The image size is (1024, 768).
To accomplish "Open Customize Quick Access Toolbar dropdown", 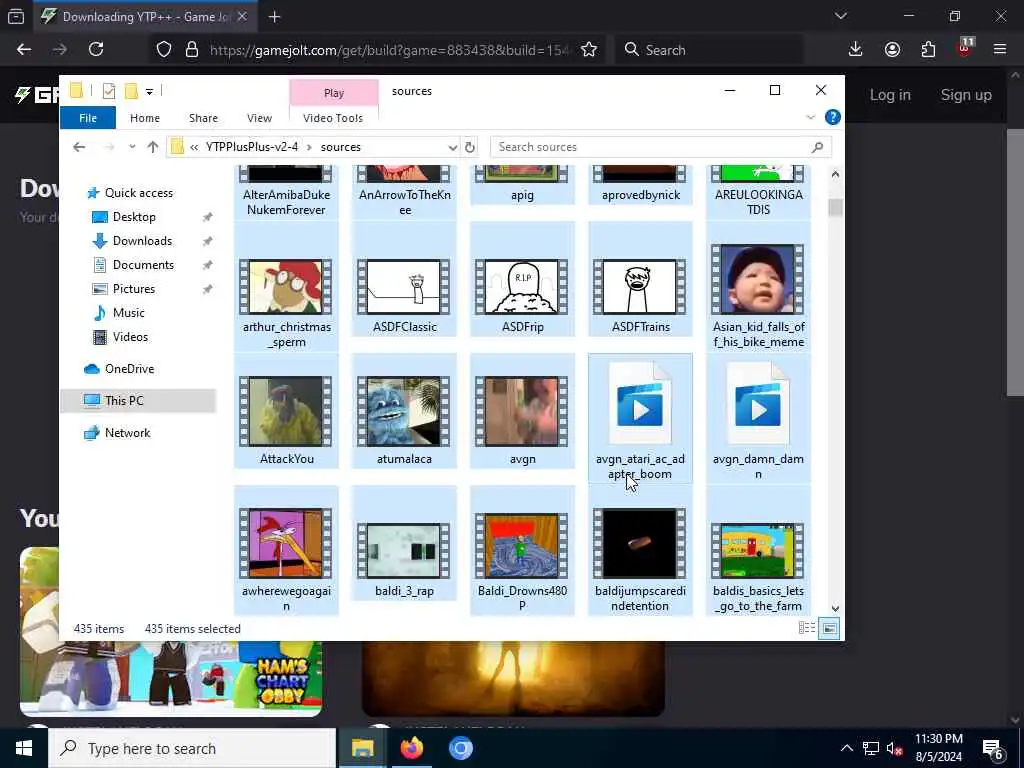I will pos(150,91).
